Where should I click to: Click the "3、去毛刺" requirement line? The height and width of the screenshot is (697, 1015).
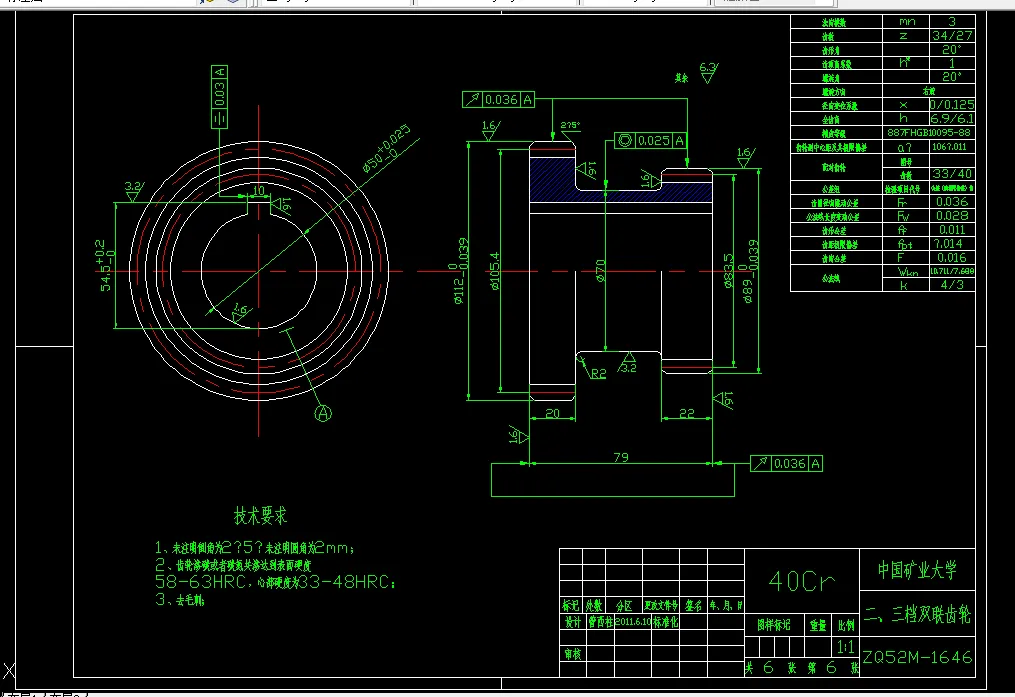coord(180,600)
